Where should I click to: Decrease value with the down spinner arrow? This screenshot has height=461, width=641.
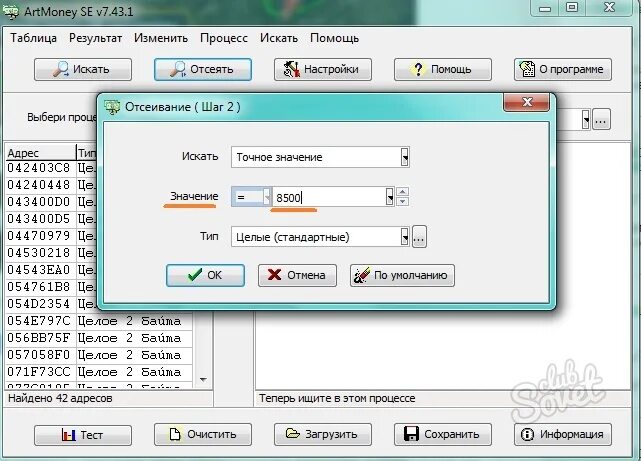(x=403, y=201)
